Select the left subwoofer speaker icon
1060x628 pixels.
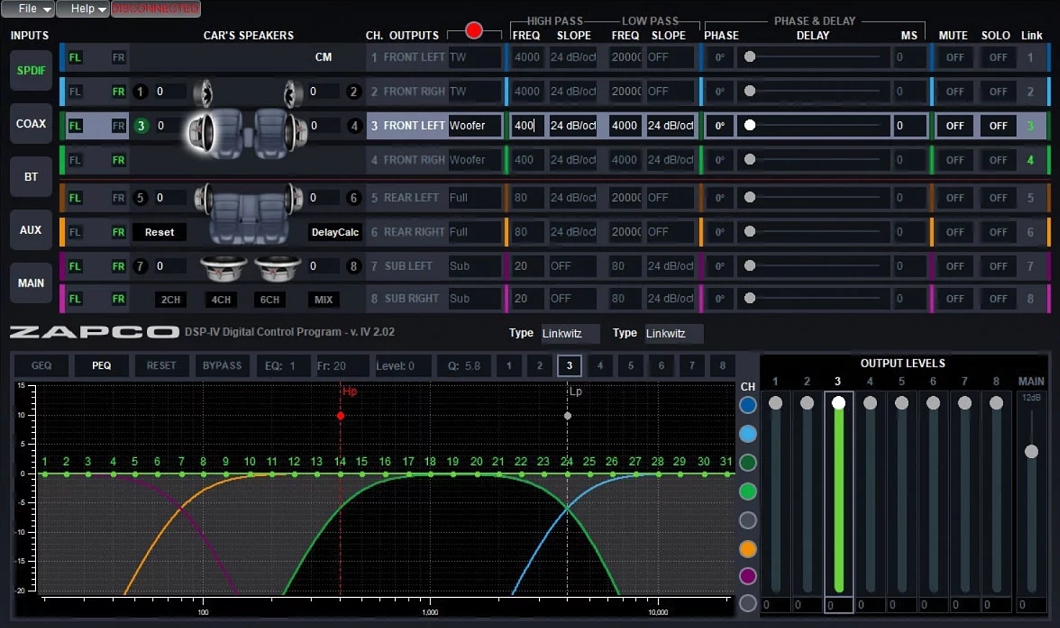223,268
